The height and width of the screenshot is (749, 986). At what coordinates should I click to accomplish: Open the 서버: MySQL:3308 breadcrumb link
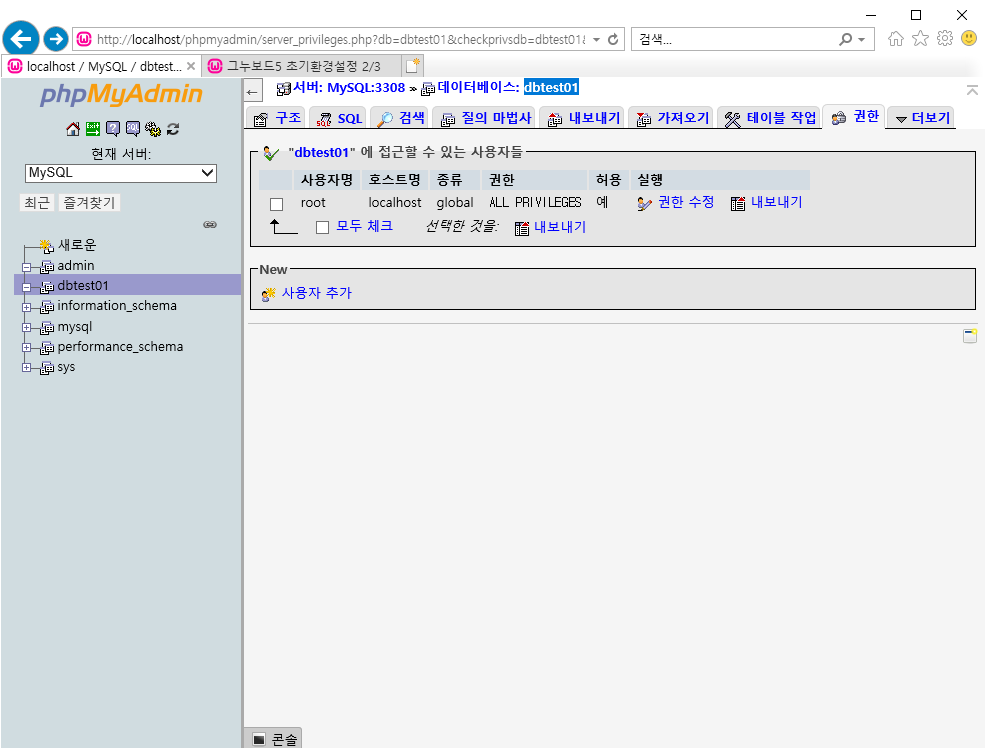349,87
